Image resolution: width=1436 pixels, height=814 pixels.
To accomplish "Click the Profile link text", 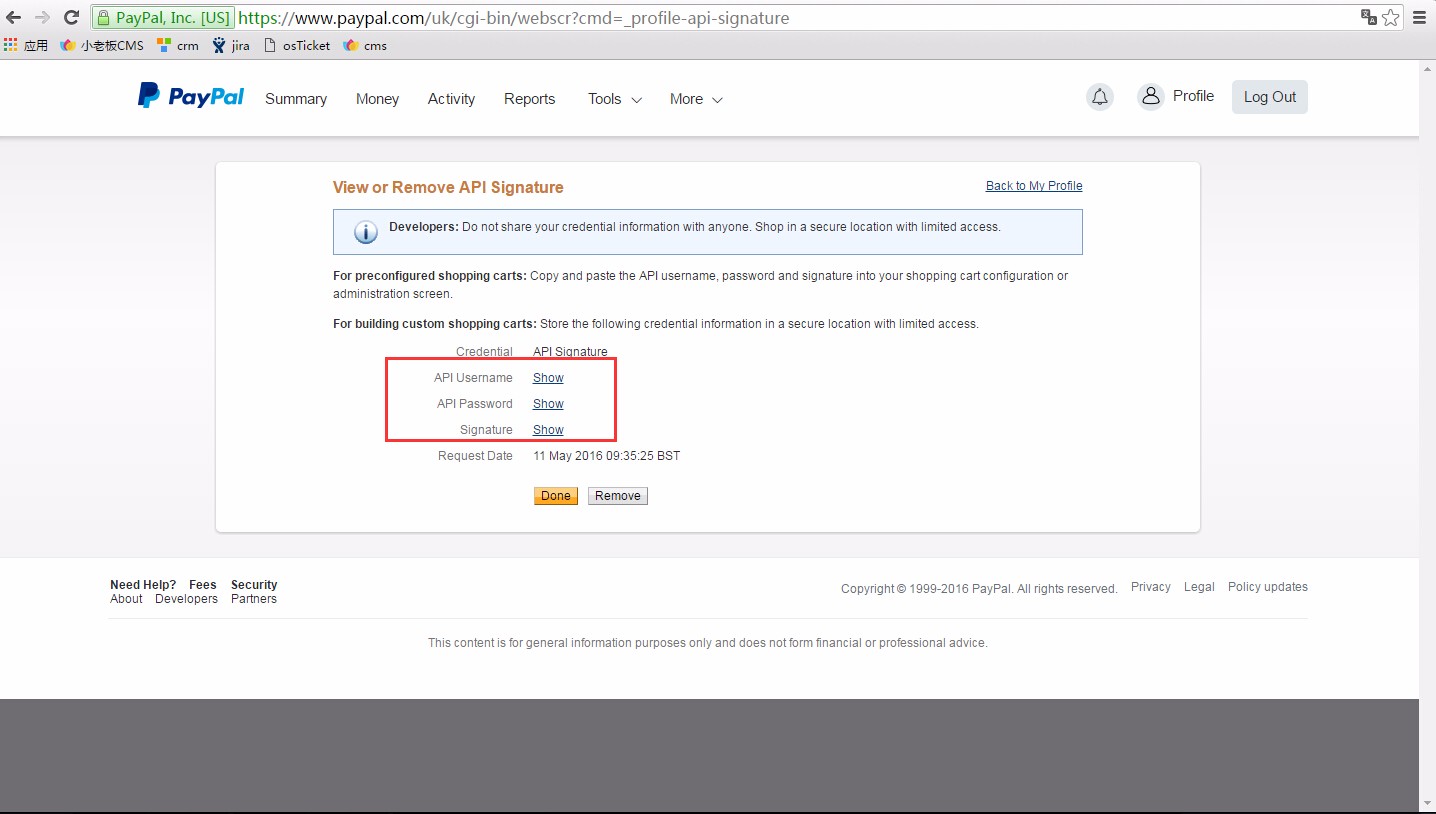I will [x=1193, y=96].
